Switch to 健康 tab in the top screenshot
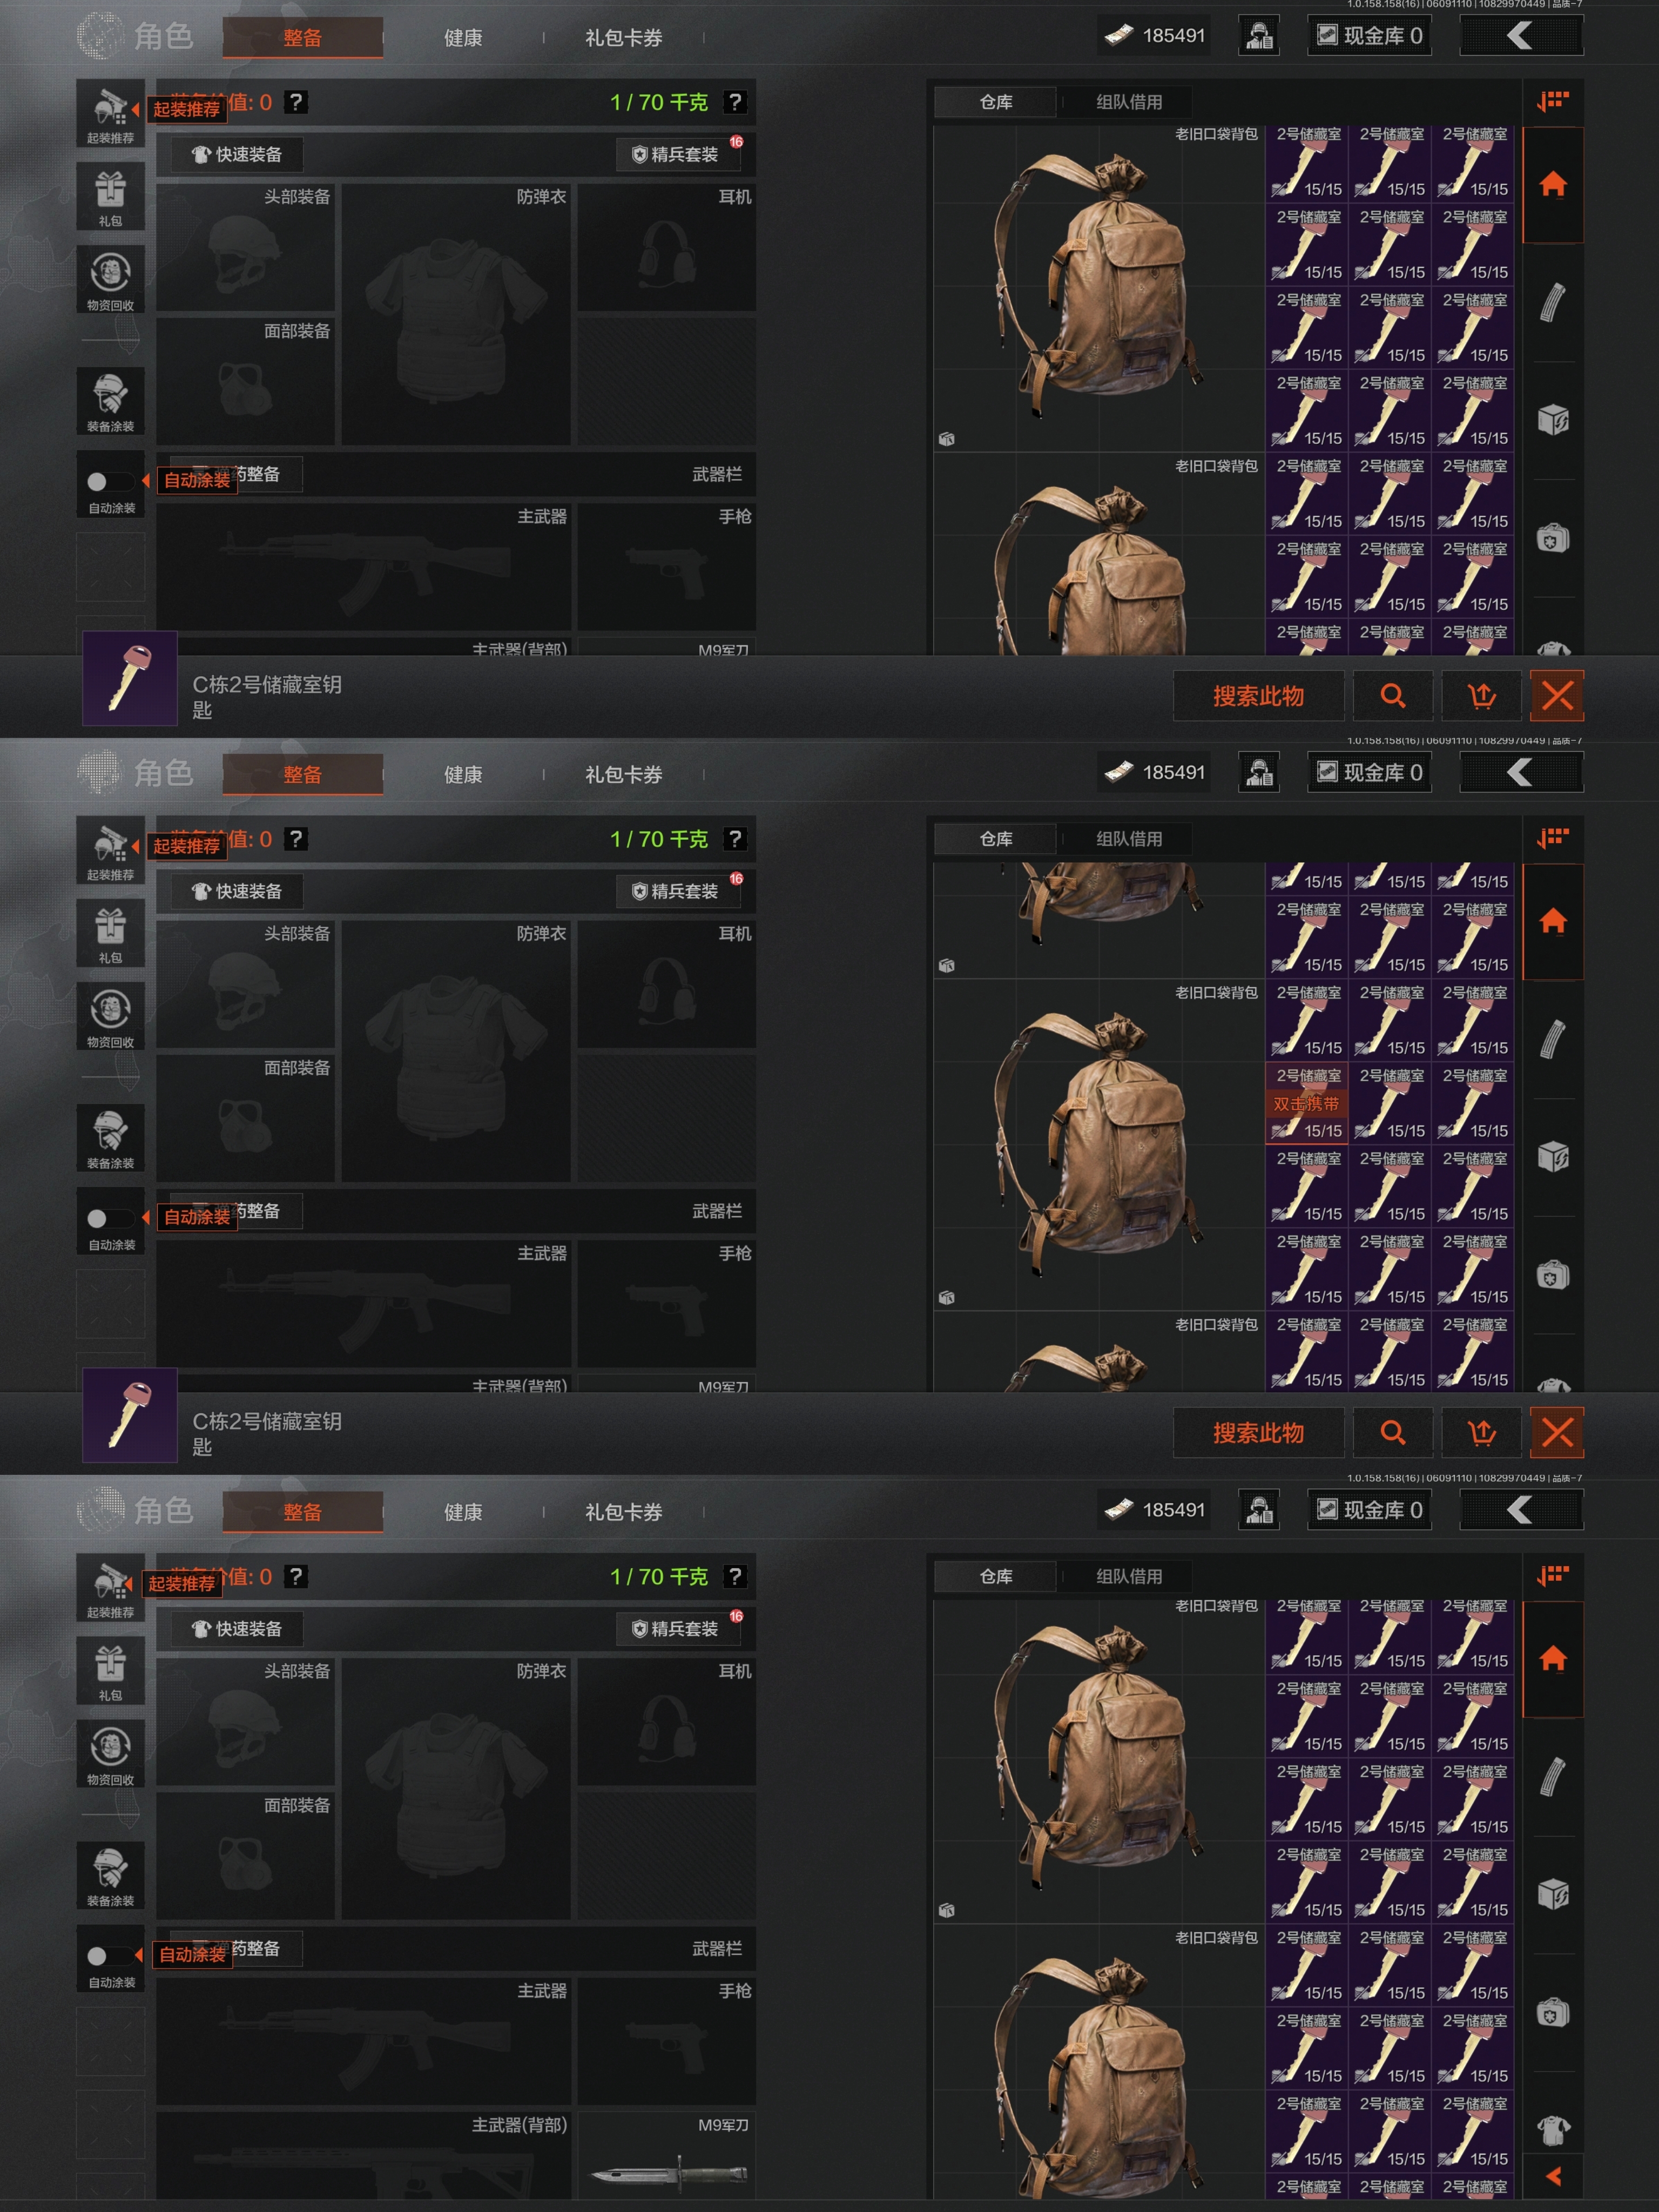1659x2212 pixels. (x=463, y=38)
